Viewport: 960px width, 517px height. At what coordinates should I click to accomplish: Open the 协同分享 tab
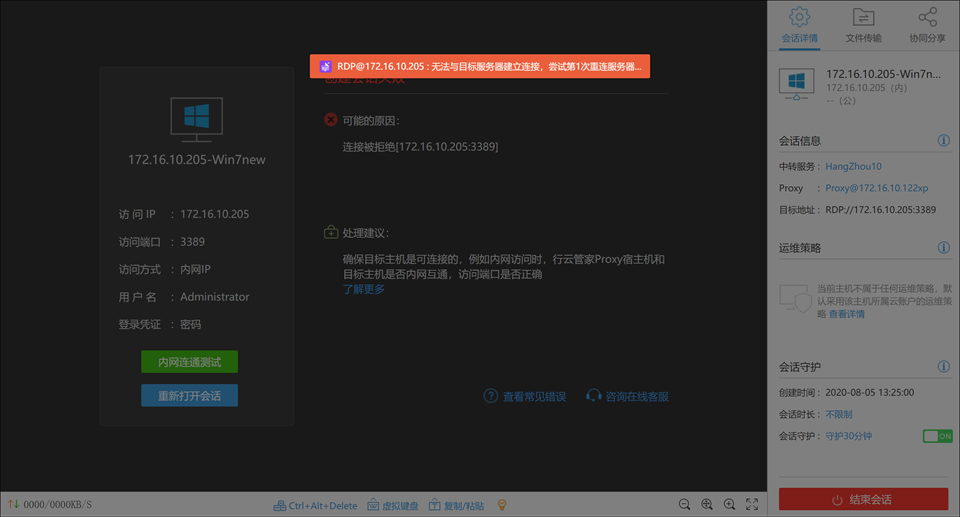click(927, 26)
